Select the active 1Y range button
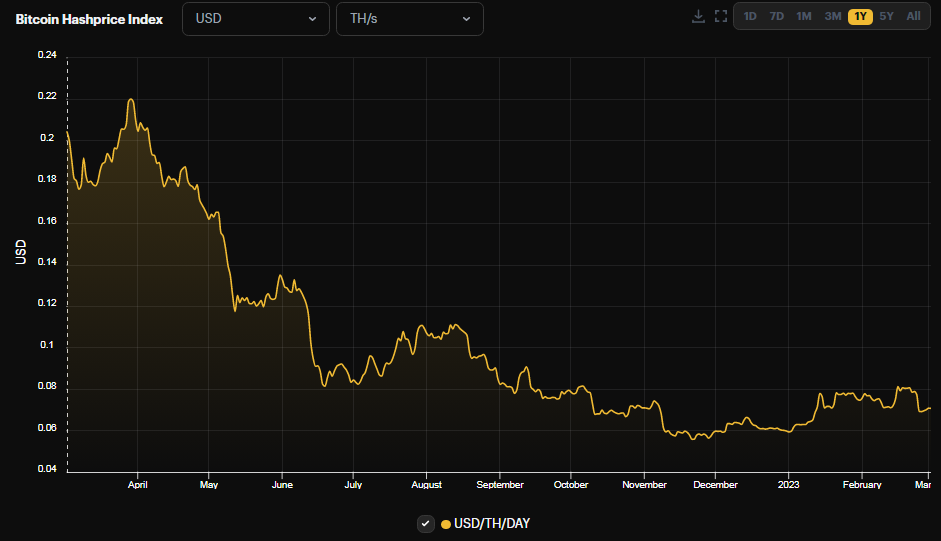Screen dimensions: 941x541 (x=860, y=17)
